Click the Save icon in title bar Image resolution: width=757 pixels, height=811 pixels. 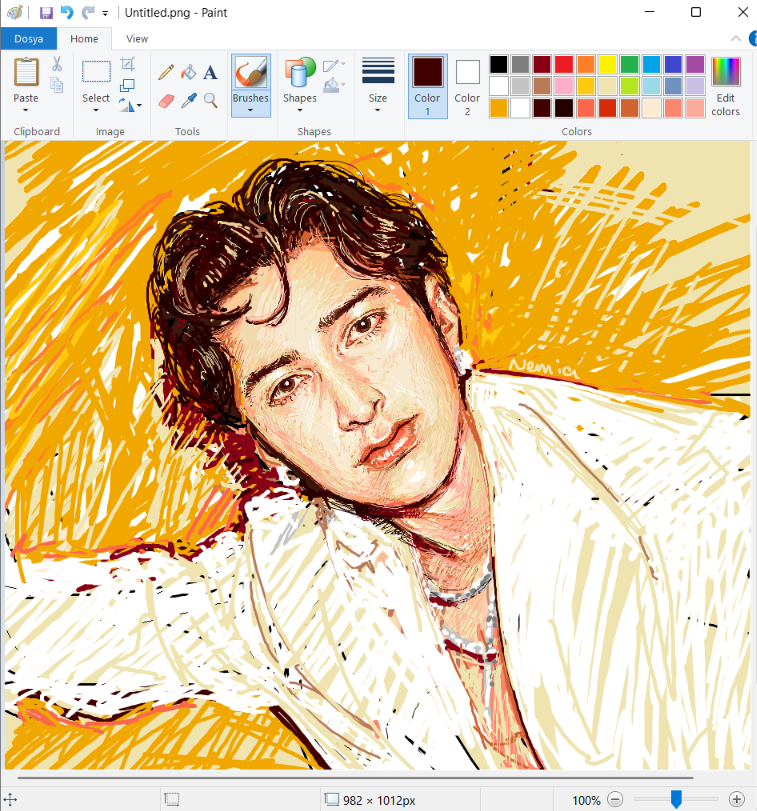[x=47, y=12]
